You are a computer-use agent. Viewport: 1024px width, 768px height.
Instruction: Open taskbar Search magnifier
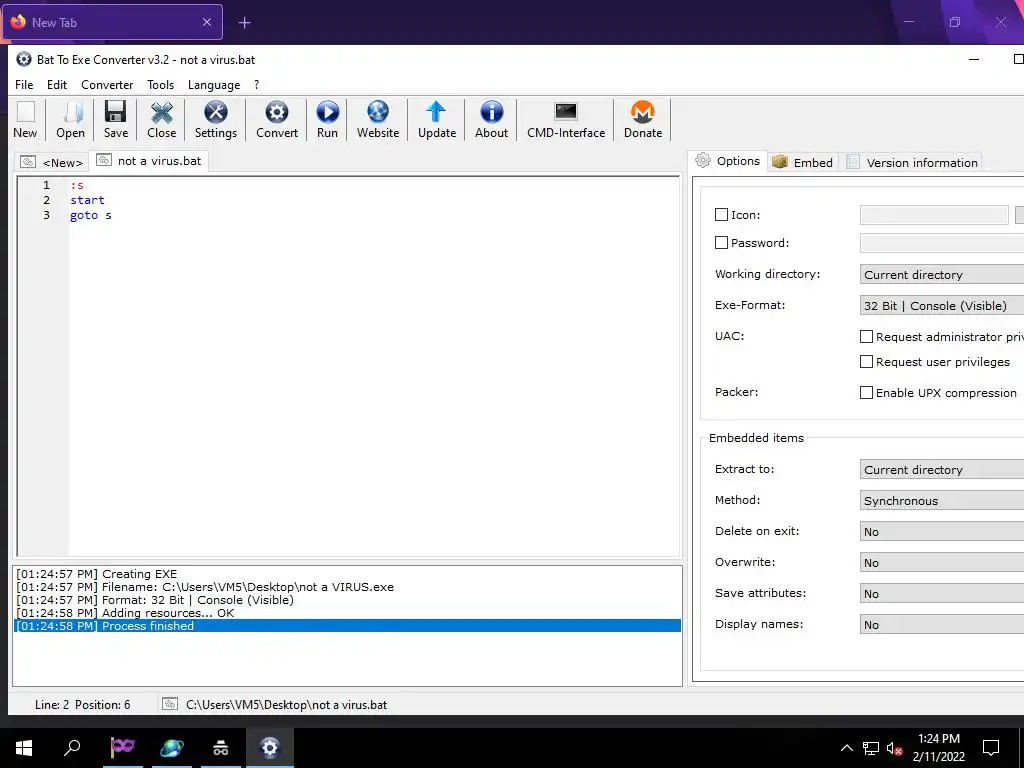[x=72, y=748]
